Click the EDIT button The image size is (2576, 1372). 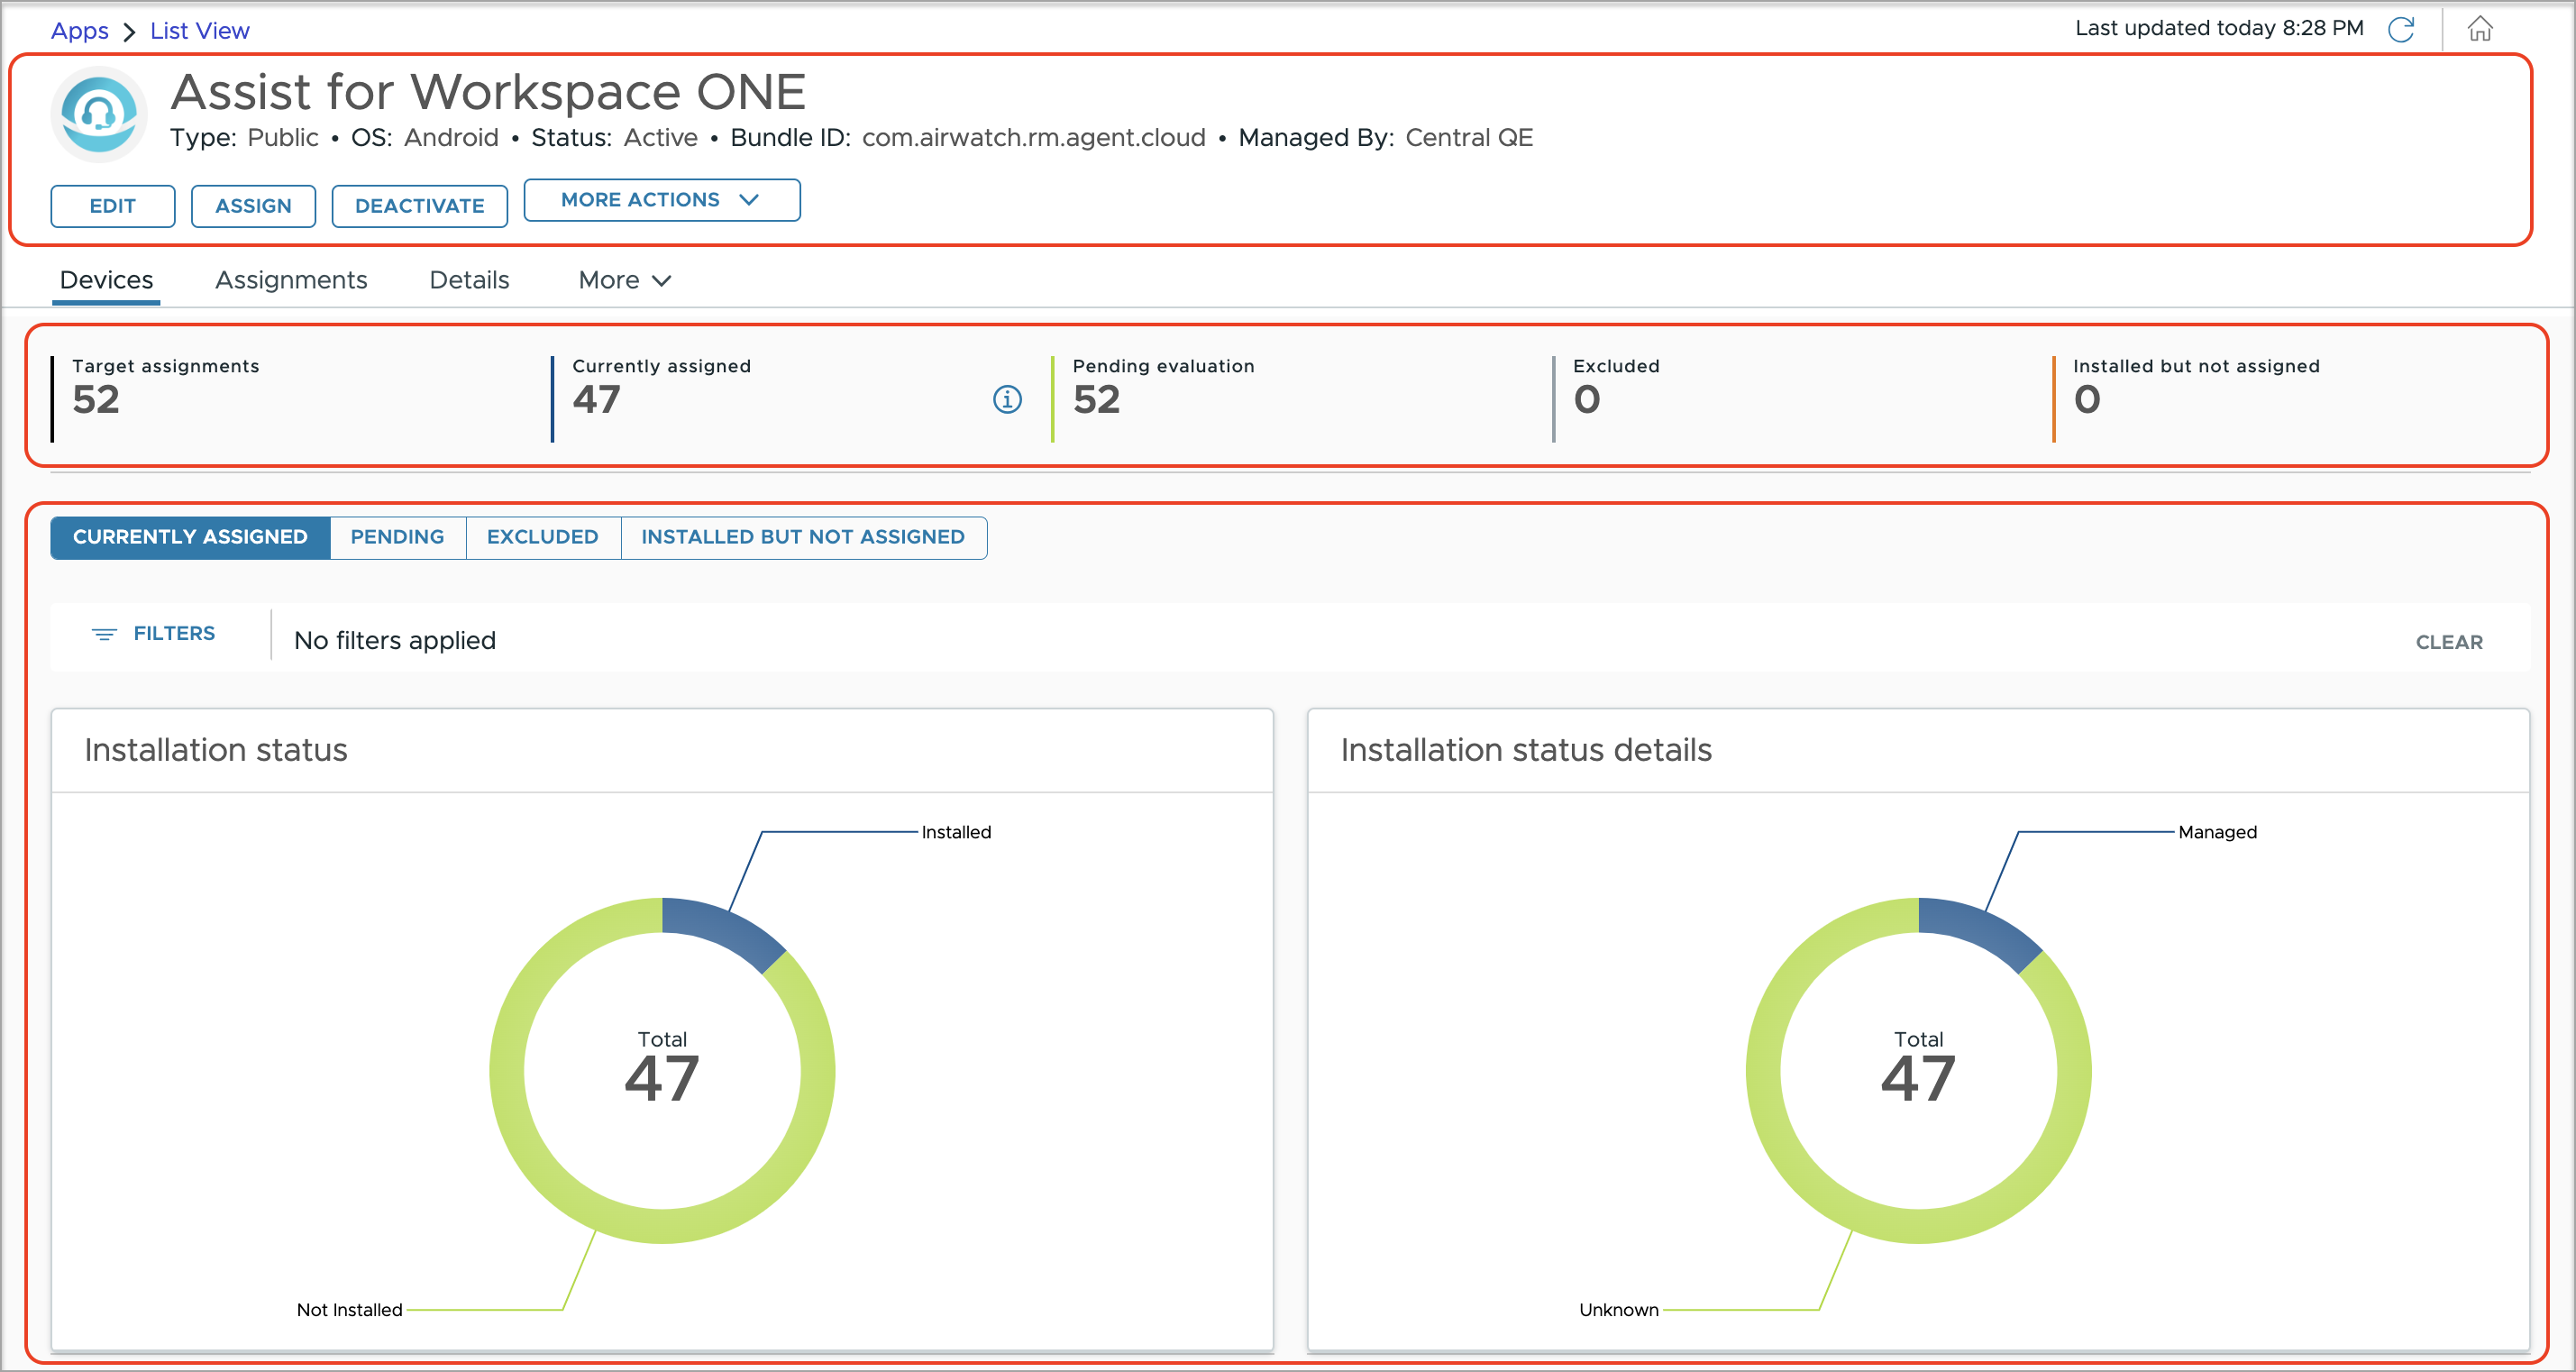tap(113, 206)
